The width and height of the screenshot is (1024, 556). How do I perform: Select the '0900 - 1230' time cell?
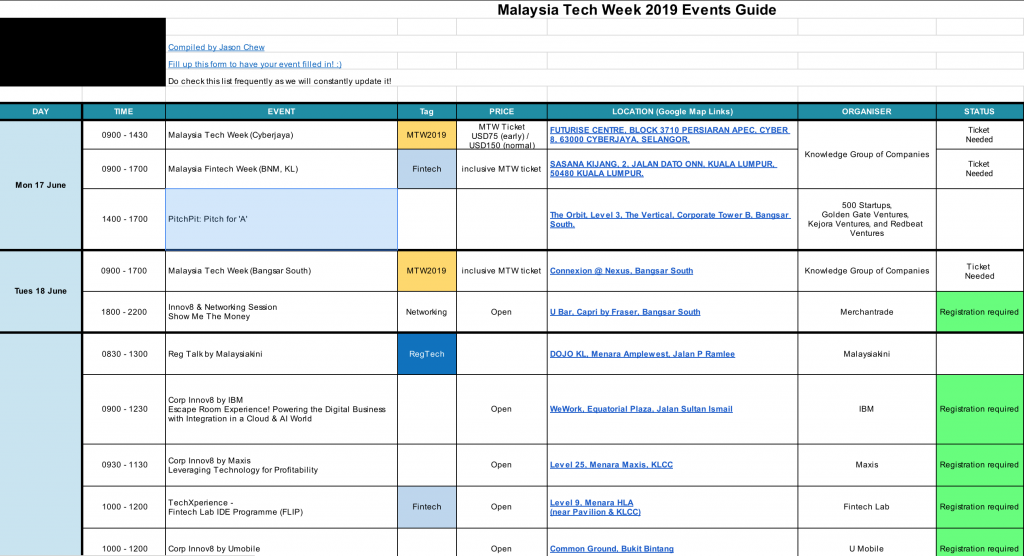point(123,410)
